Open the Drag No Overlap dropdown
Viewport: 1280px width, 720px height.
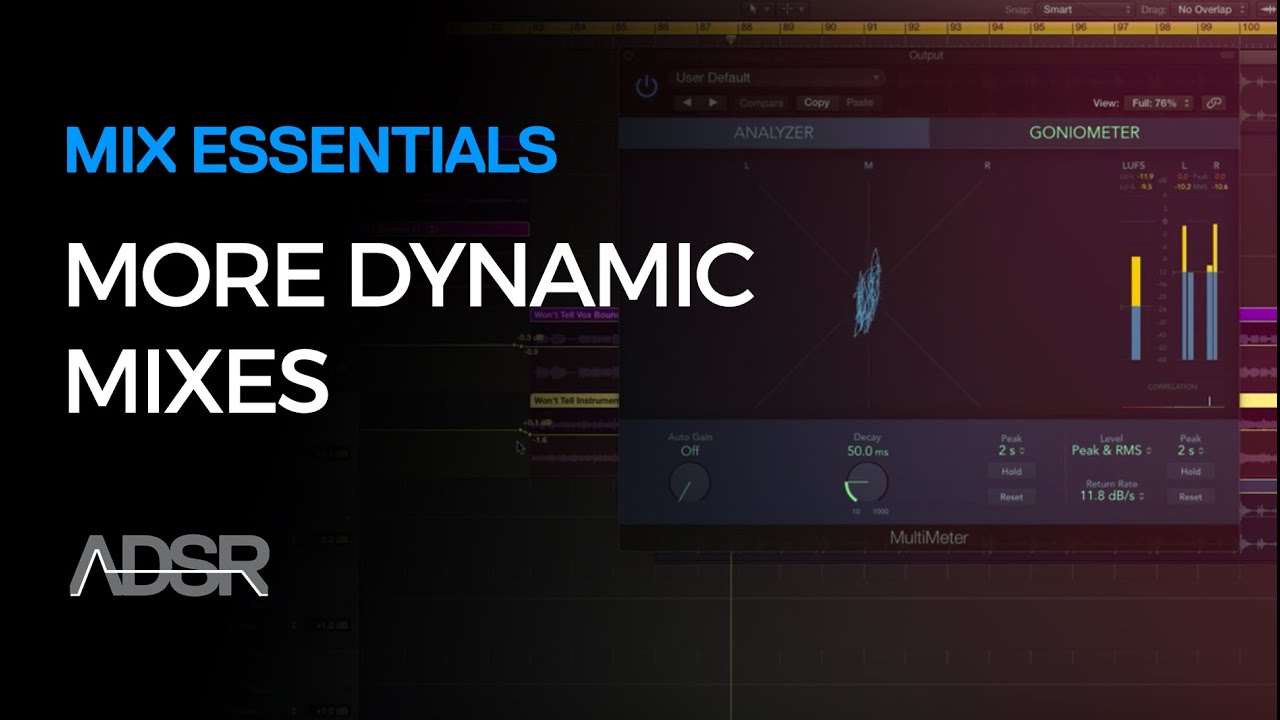click(1211, 9)
